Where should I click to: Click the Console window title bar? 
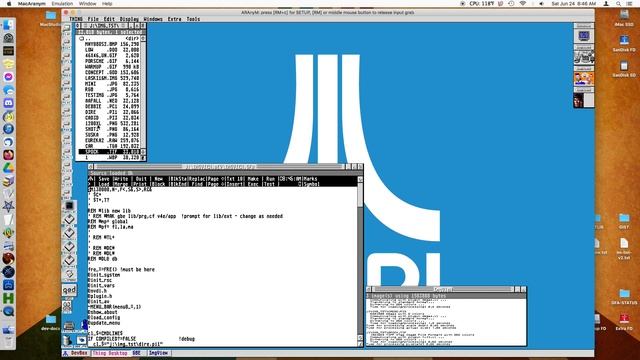(443, 289)
